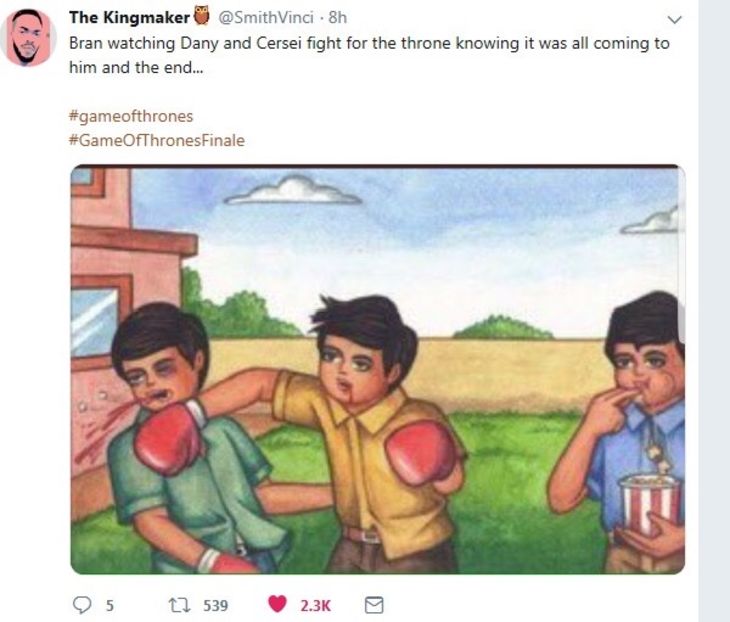
Task: View the 2.3K likes count
Action: click(315, 605)
